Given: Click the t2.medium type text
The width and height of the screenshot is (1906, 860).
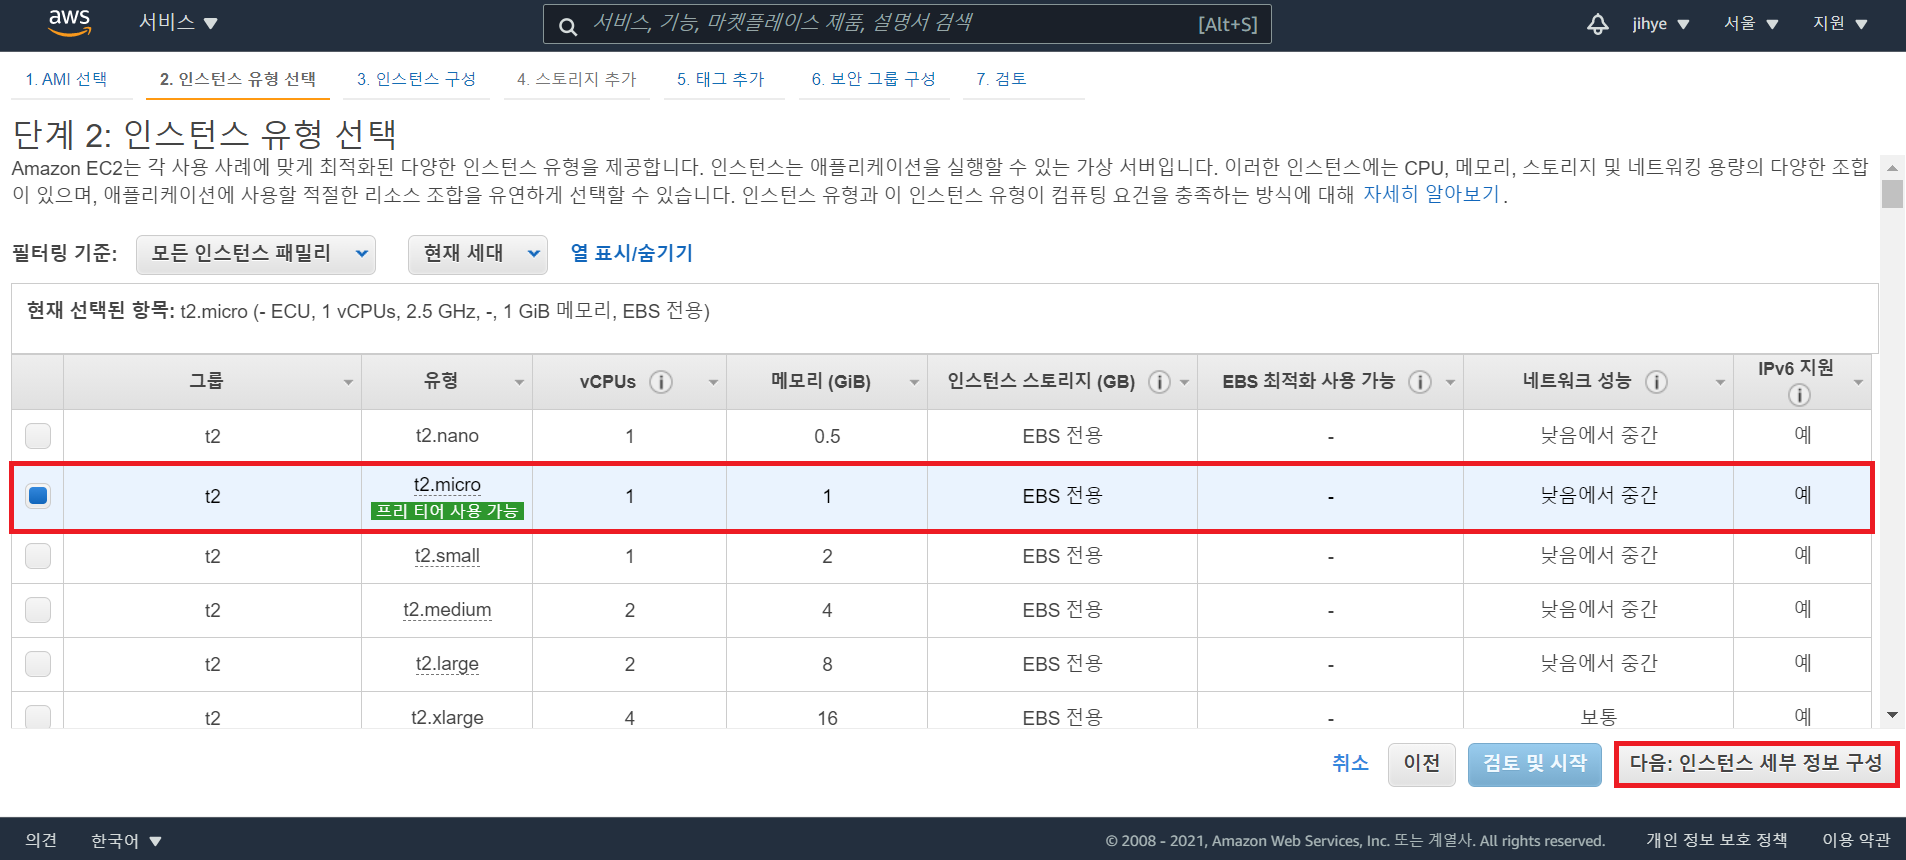Looking at the screenshot, I should (447, 610).
